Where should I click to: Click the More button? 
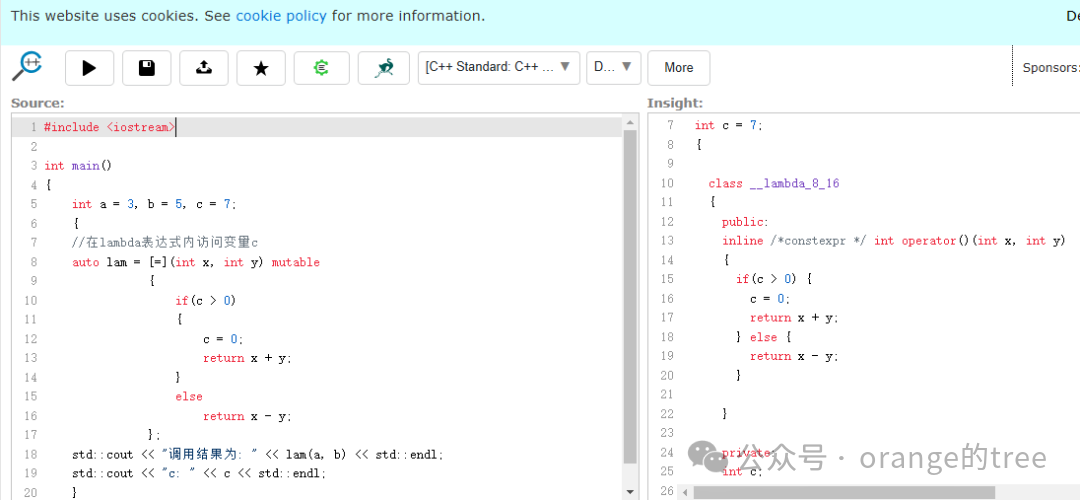click(678, 67)
